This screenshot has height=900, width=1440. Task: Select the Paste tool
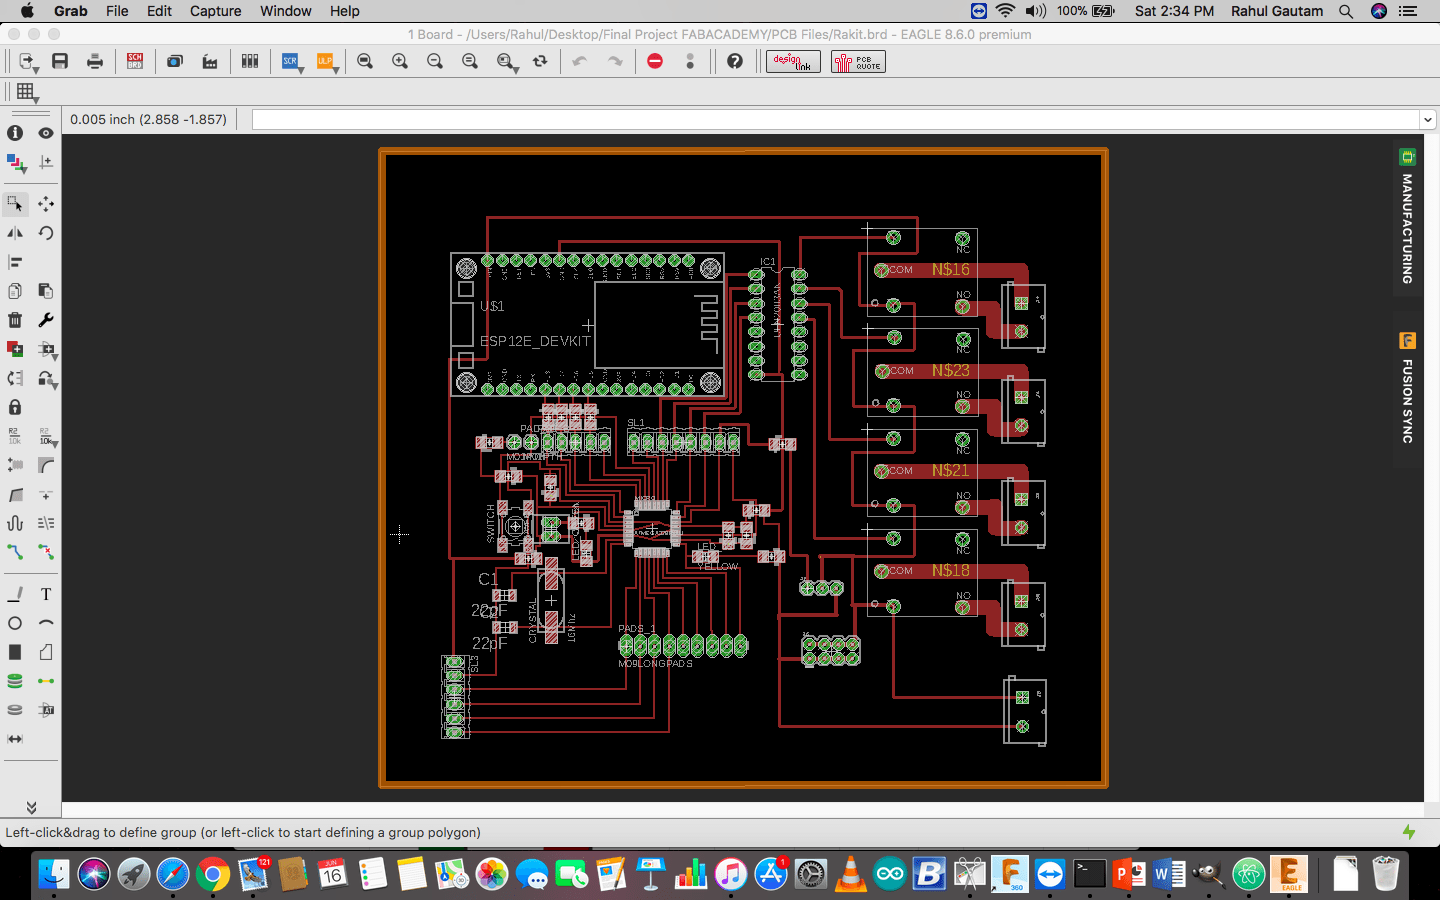pos(46,291)
